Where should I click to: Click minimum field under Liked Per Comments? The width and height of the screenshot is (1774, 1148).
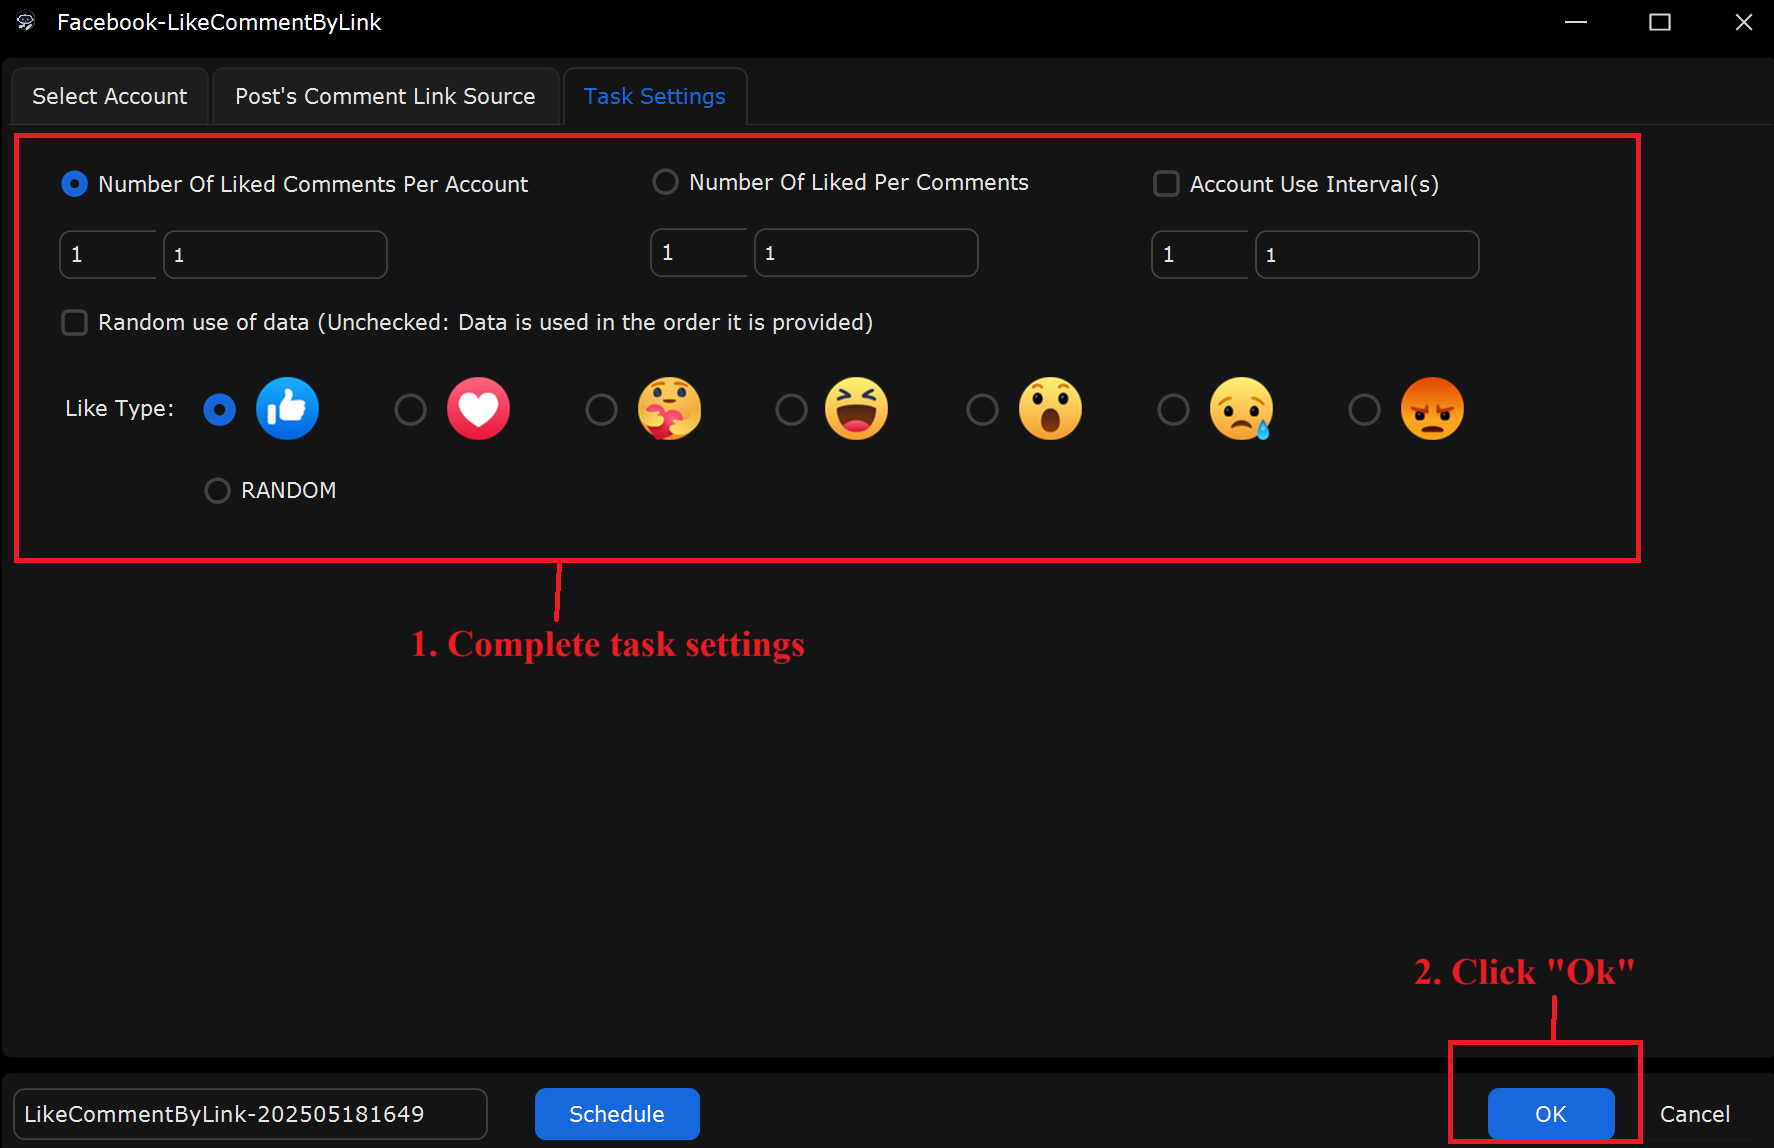699,252
